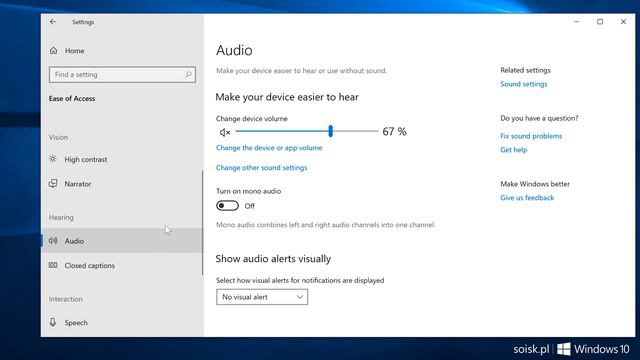Expand the visual alerts chevron arrow
Viewport: 640px width, 360px height.
point(300,297)
